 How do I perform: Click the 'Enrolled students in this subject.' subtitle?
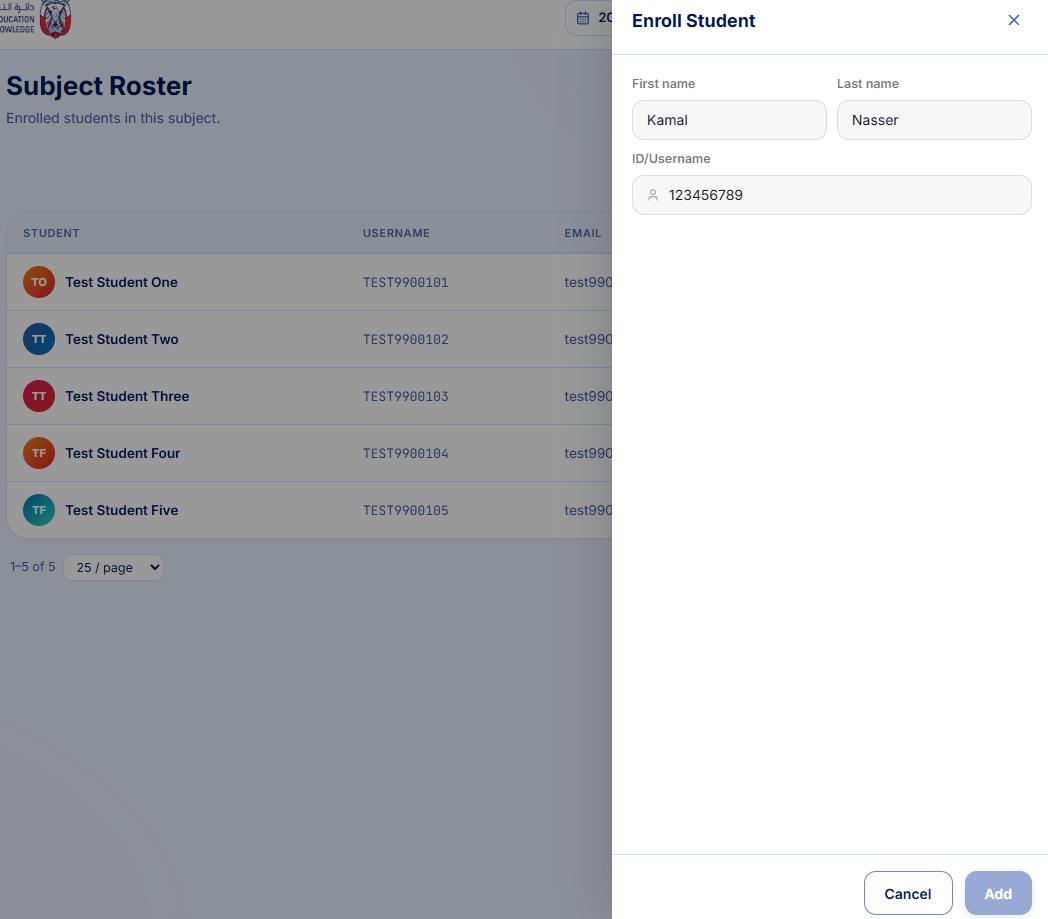click(113, 118)
